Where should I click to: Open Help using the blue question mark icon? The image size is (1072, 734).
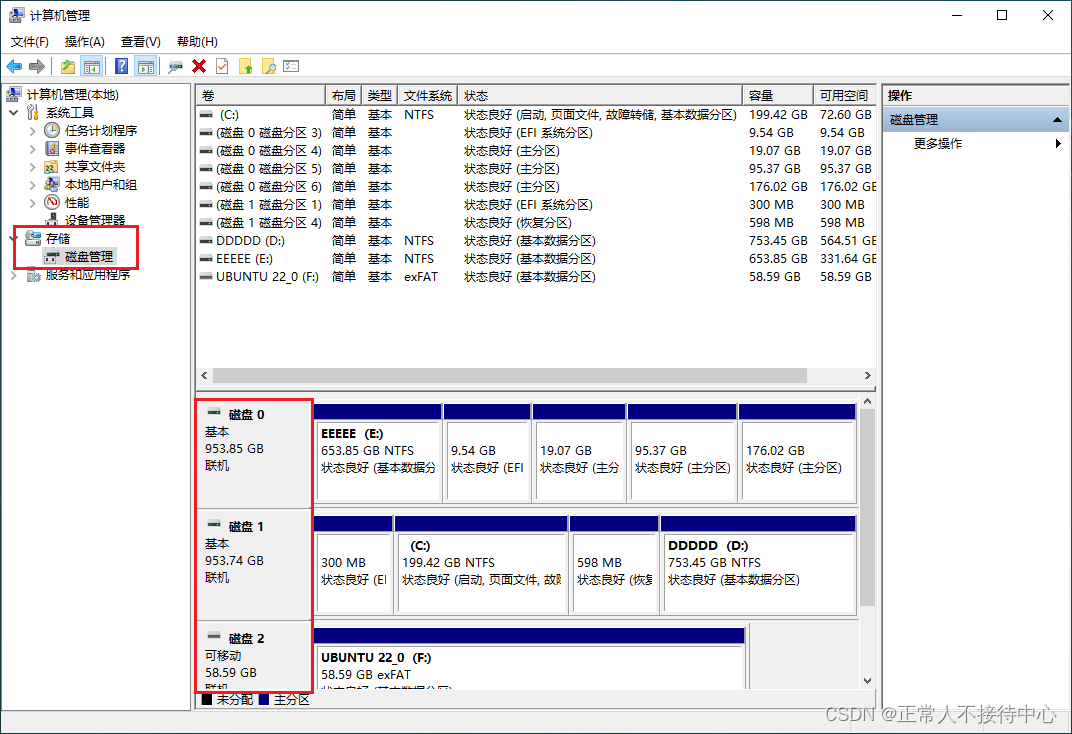pyautogui.click(x=119, y=66)
